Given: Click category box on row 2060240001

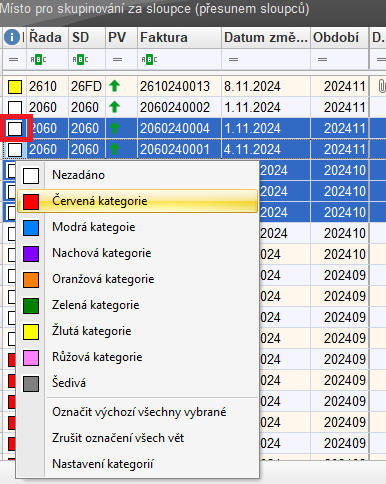Looking at the screenshot, I should [15, 149].
